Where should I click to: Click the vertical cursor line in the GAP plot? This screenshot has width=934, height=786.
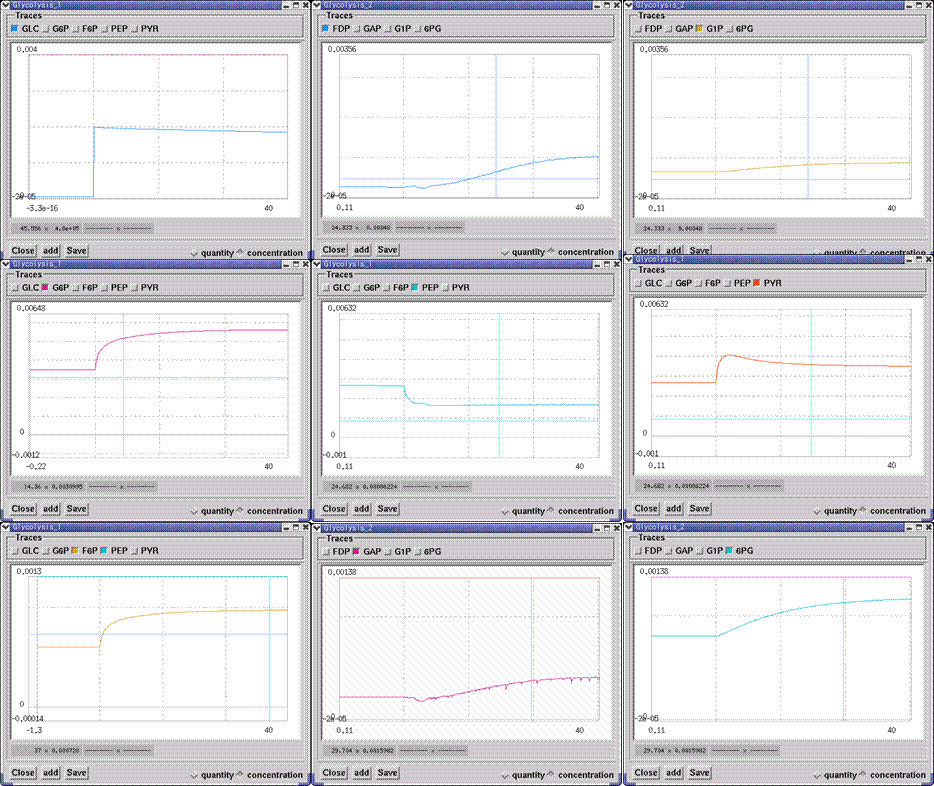click(532, 650)
